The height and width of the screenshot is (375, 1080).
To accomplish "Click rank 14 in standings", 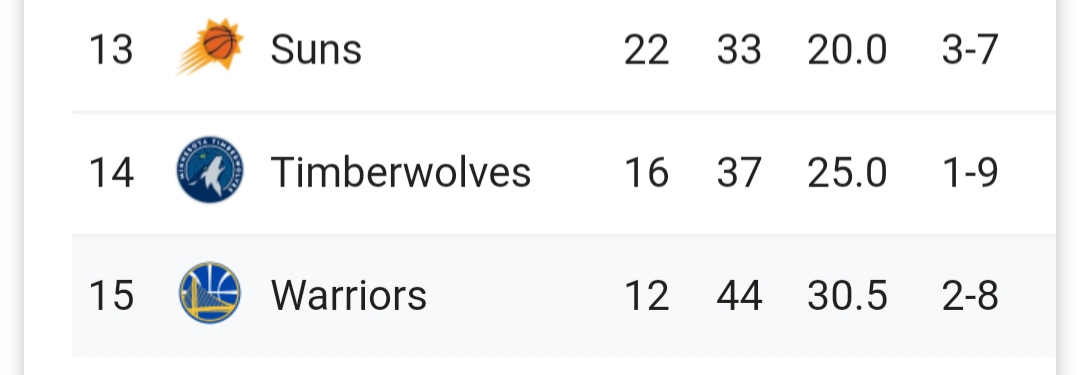I will (x=111, y=172).
